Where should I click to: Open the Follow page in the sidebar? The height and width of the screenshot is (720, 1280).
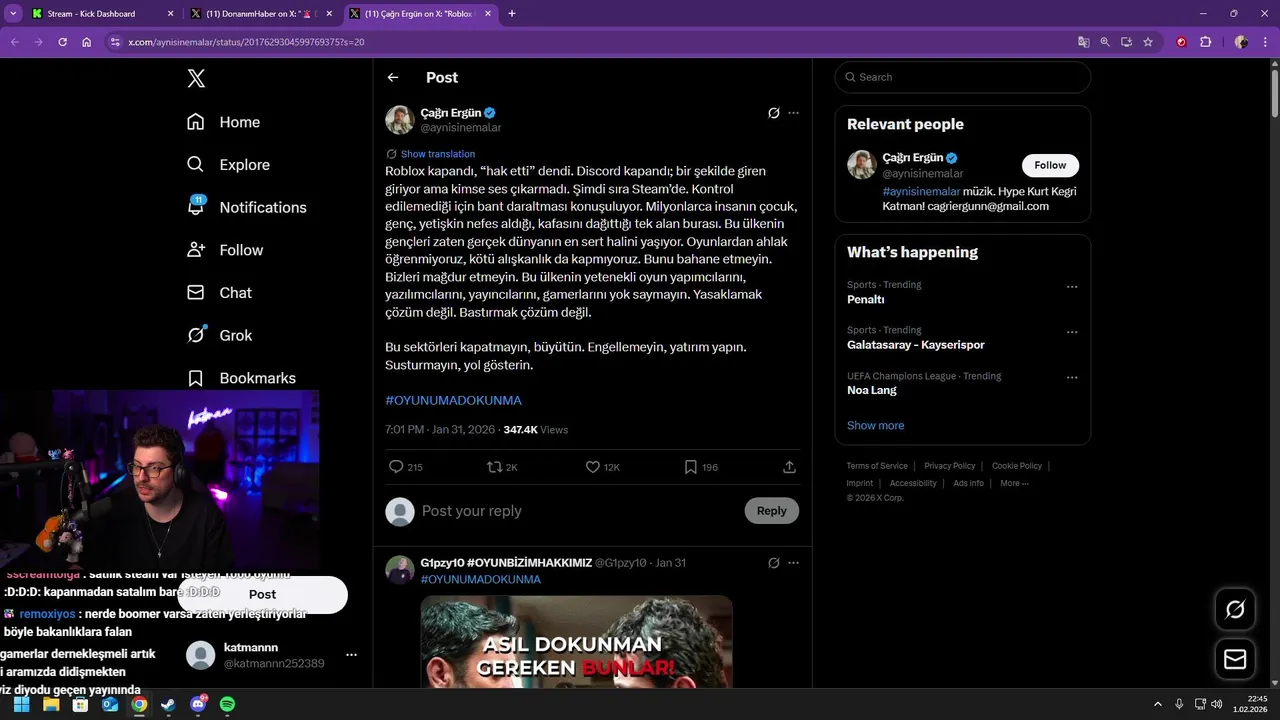[225, 250]
